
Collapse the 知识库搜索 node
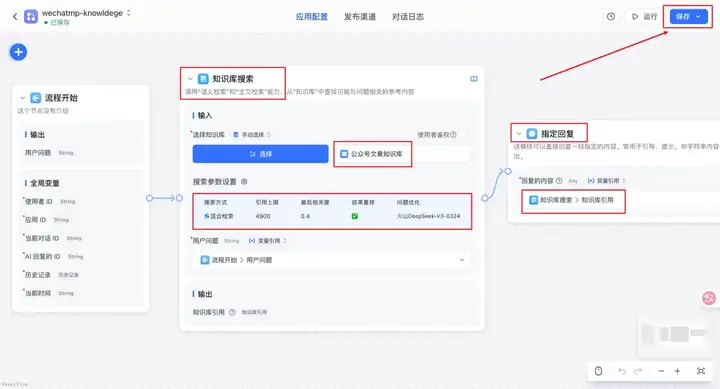pyautogui.click(x=190, y=79)
